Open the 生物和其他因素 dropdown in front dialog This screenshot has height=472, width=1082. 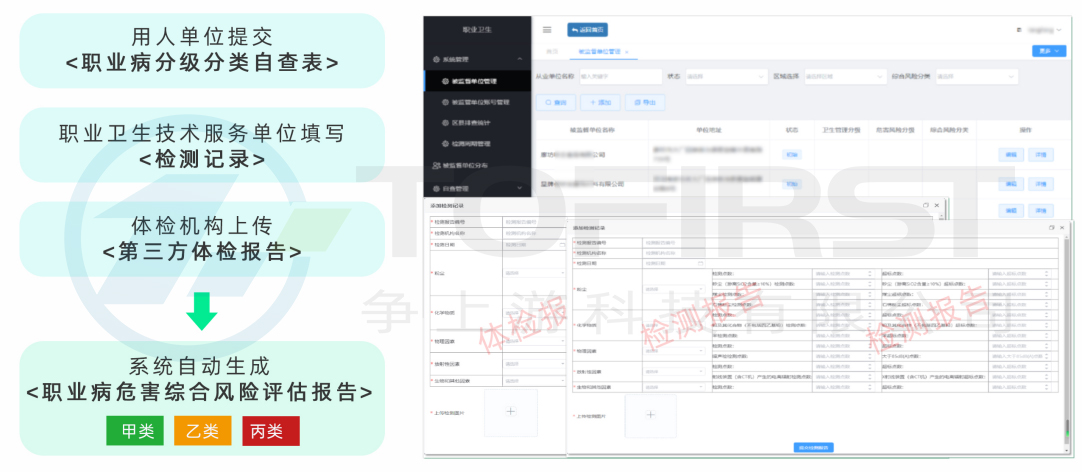pos(675,388)
